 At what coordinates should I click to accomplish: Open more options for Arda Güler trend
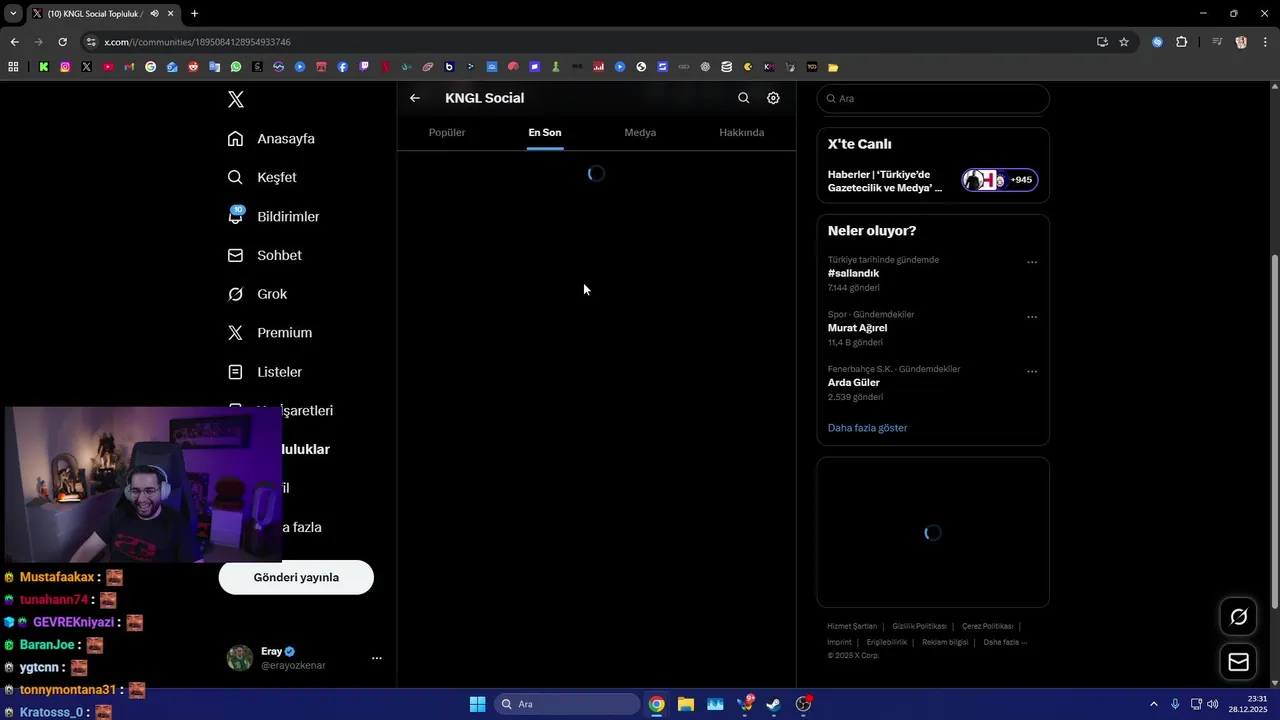click(1032, 372)
